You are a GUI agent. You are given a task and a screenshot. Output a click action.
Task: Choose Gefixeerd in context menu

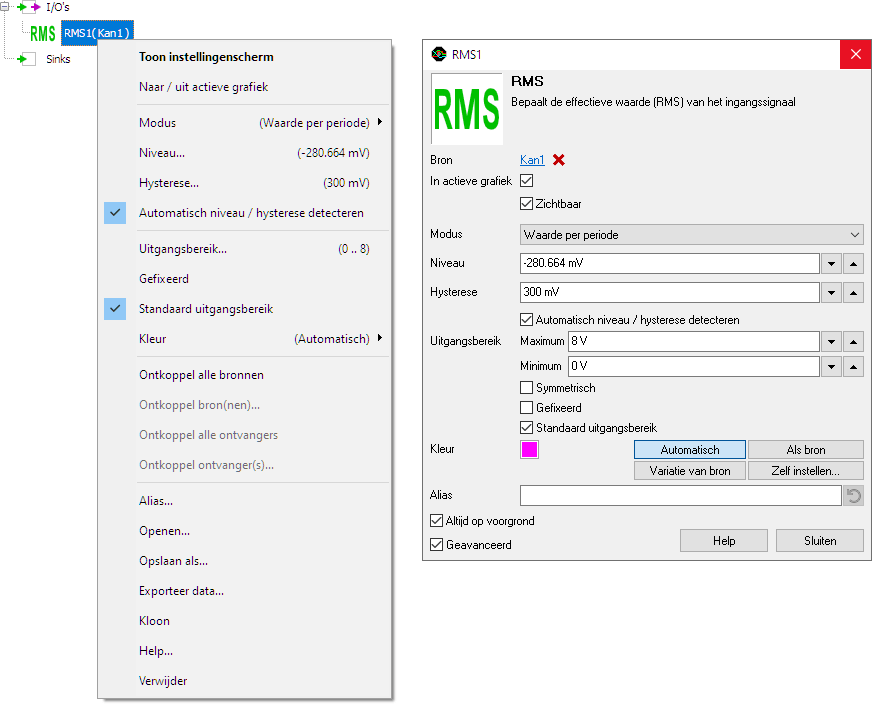click(245, 279)
